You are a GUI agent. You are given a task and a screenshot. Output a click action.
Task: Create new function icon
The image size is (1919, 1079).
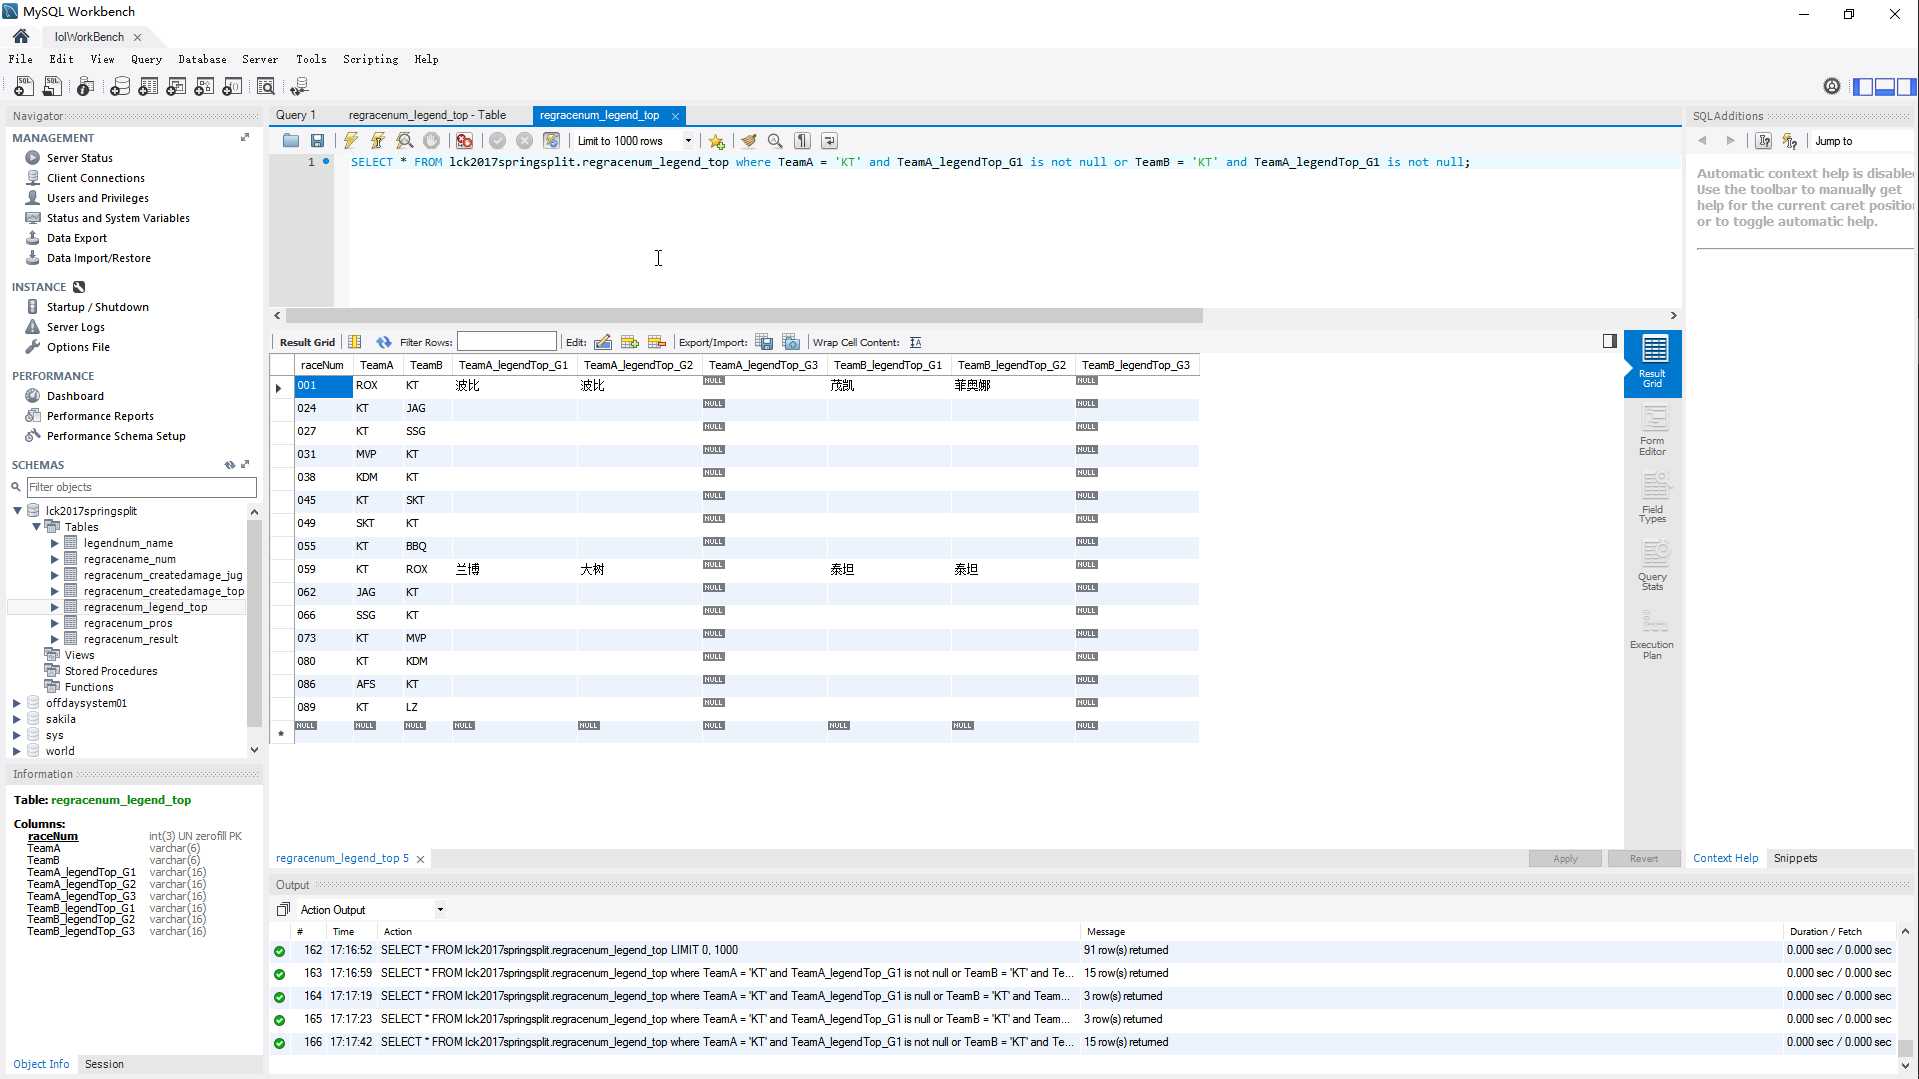click(x=232, y=87)
